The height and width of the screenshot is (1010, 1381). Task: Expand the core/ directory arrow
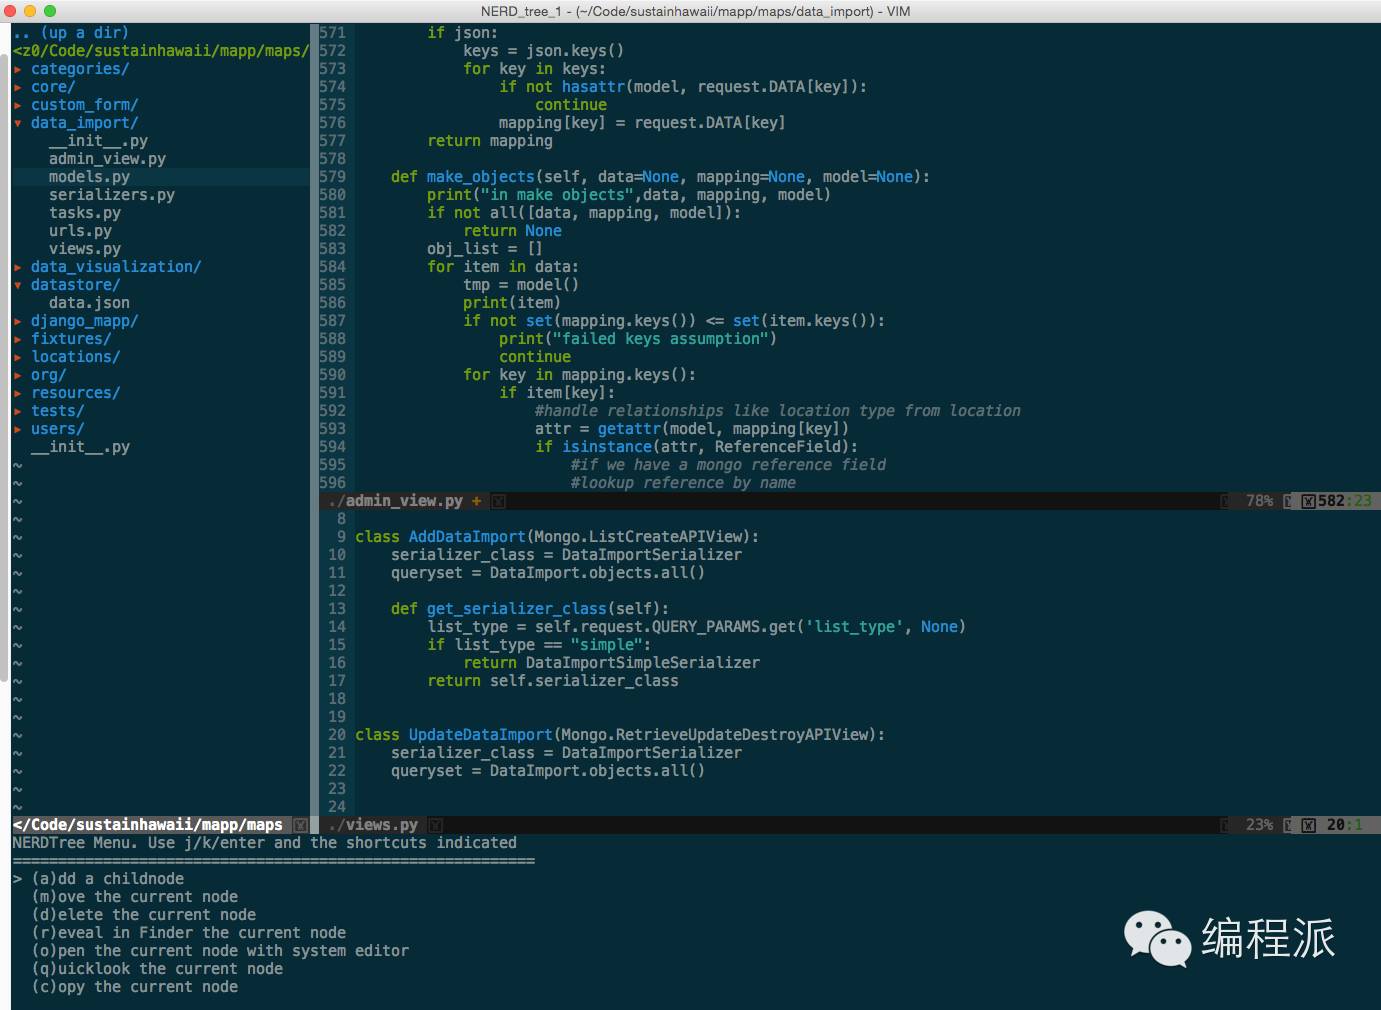coord(18,87)
